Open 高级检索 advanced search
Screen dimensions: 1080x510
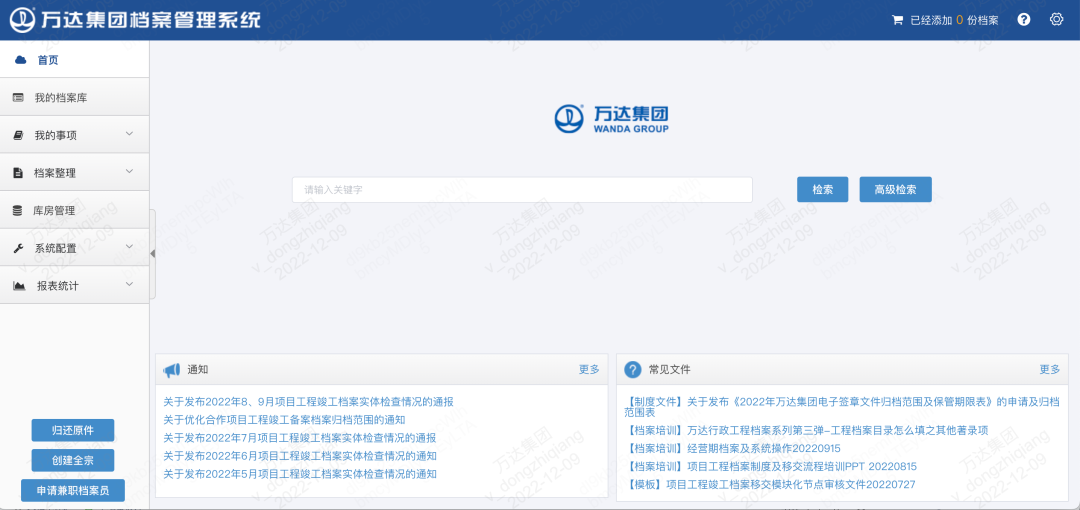(895, 190)
